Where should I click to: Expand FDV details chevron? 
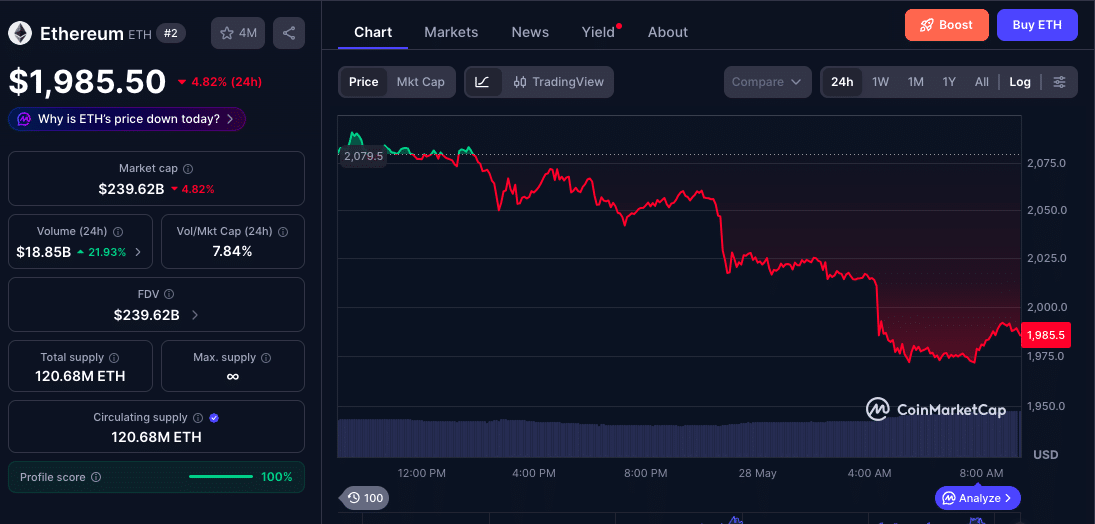[195, 315]
